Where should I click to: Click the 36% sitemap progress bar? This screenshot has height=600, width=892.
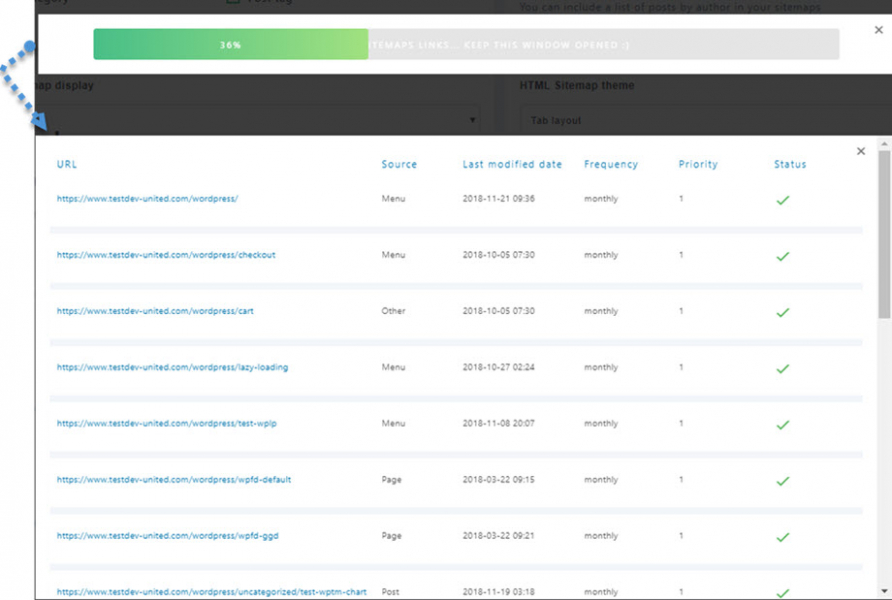[x=231, y=44]
